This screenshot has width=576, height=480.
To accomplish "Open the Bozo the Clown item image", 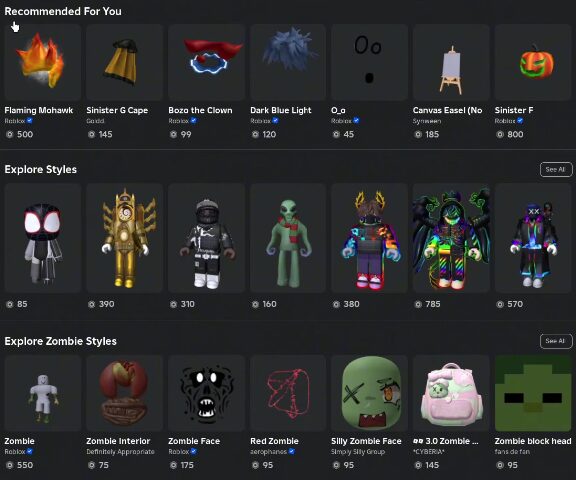I will 206,62.
